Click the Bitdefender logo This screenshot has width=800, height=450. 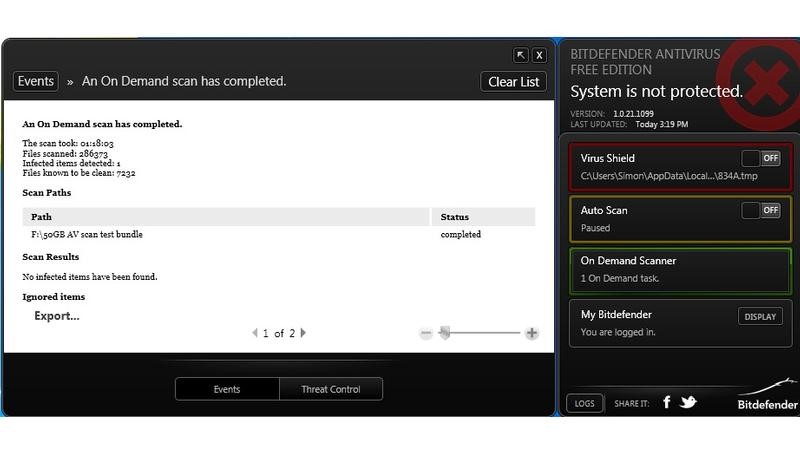pyautogui.click(x=767, y=395)
